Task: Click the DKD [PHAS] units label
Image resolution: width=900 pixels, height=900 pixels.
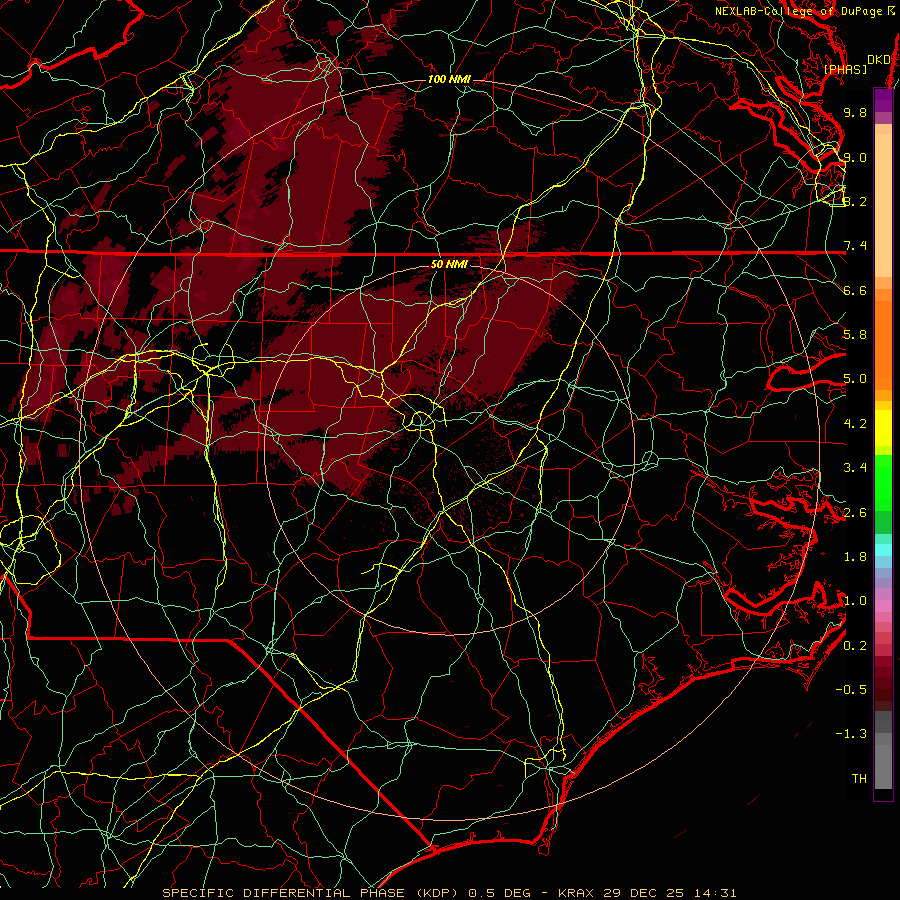Action: (856, 64)
